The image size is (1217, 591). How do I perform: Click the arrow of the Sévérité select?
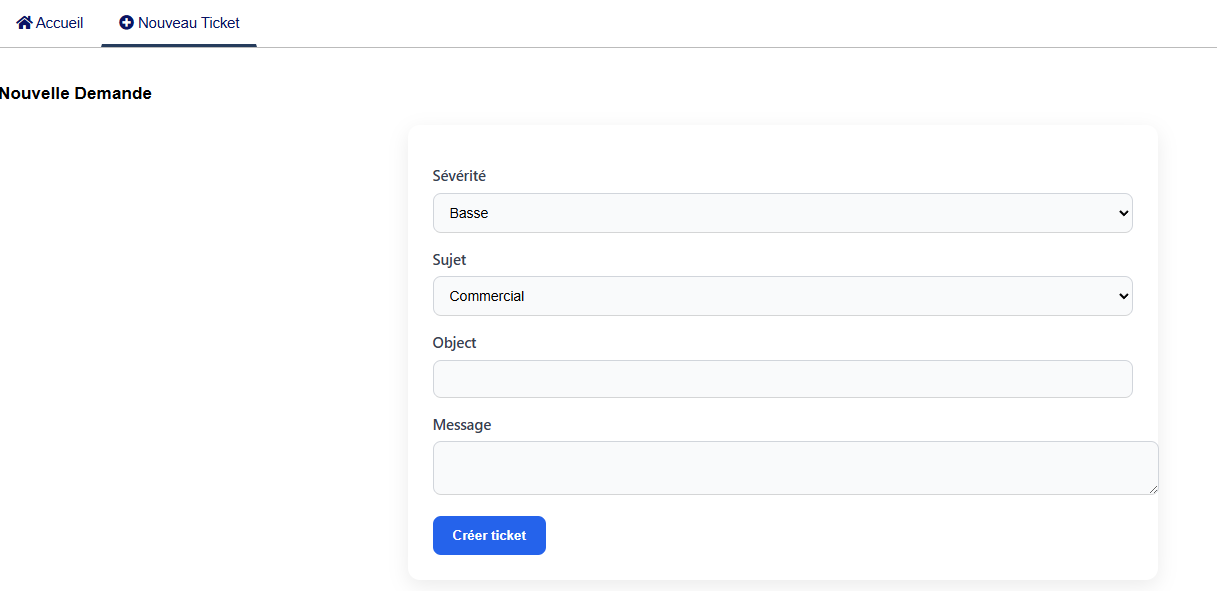(x=1123, y=213)
